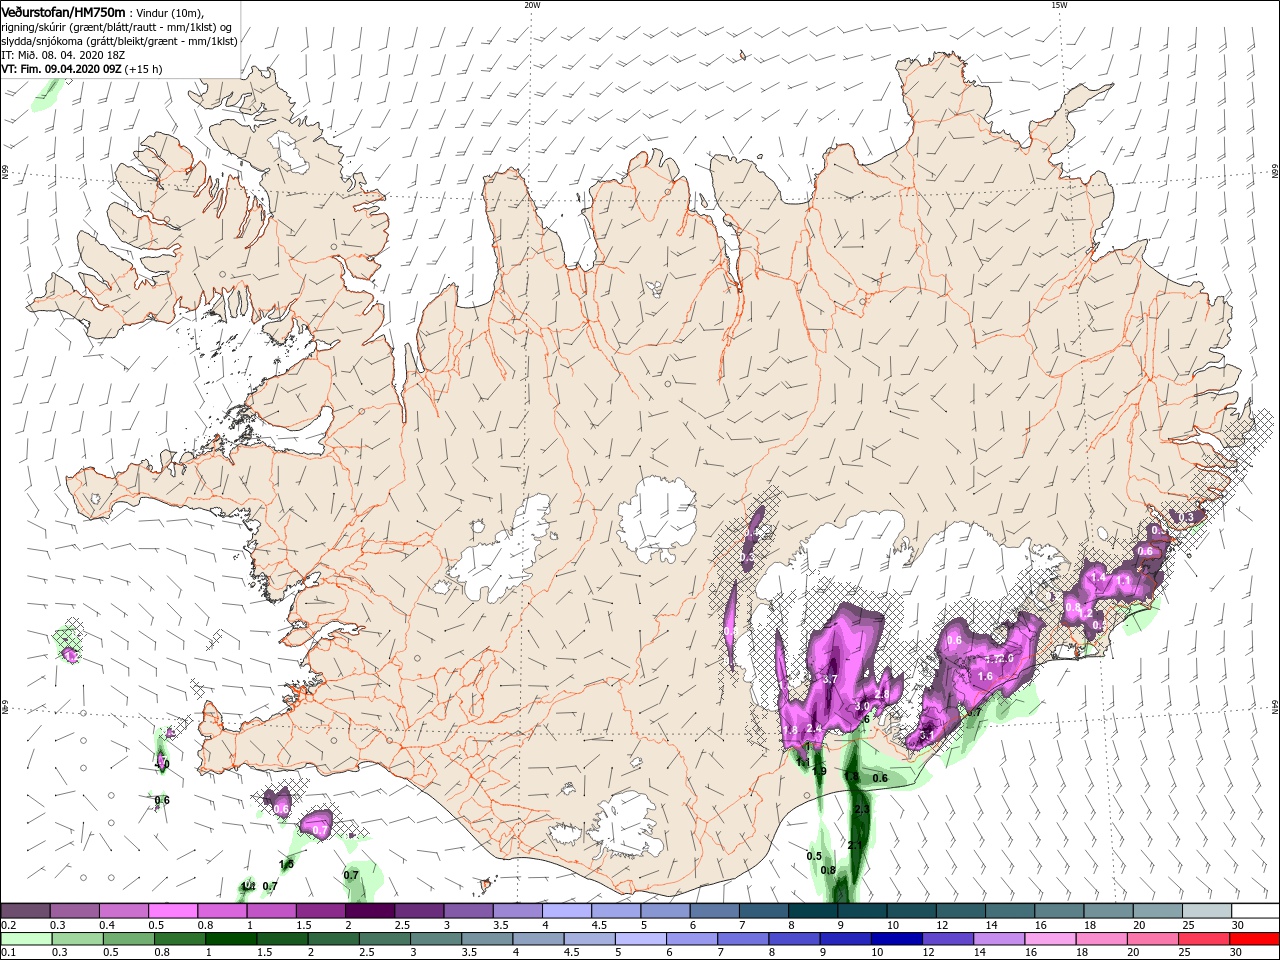The image size is (1280, 960).
Task: Click the Veðurstofan/HM750m title text
Action: coord(62,12)
